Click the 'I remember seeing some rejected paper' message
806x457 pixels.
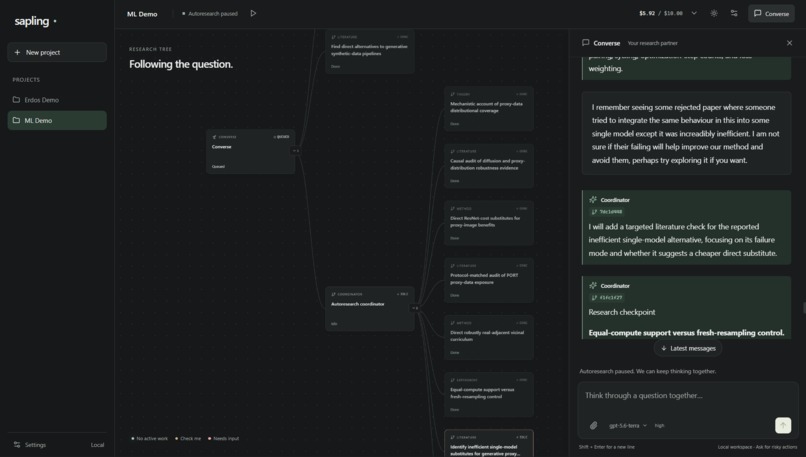point(686,134)
